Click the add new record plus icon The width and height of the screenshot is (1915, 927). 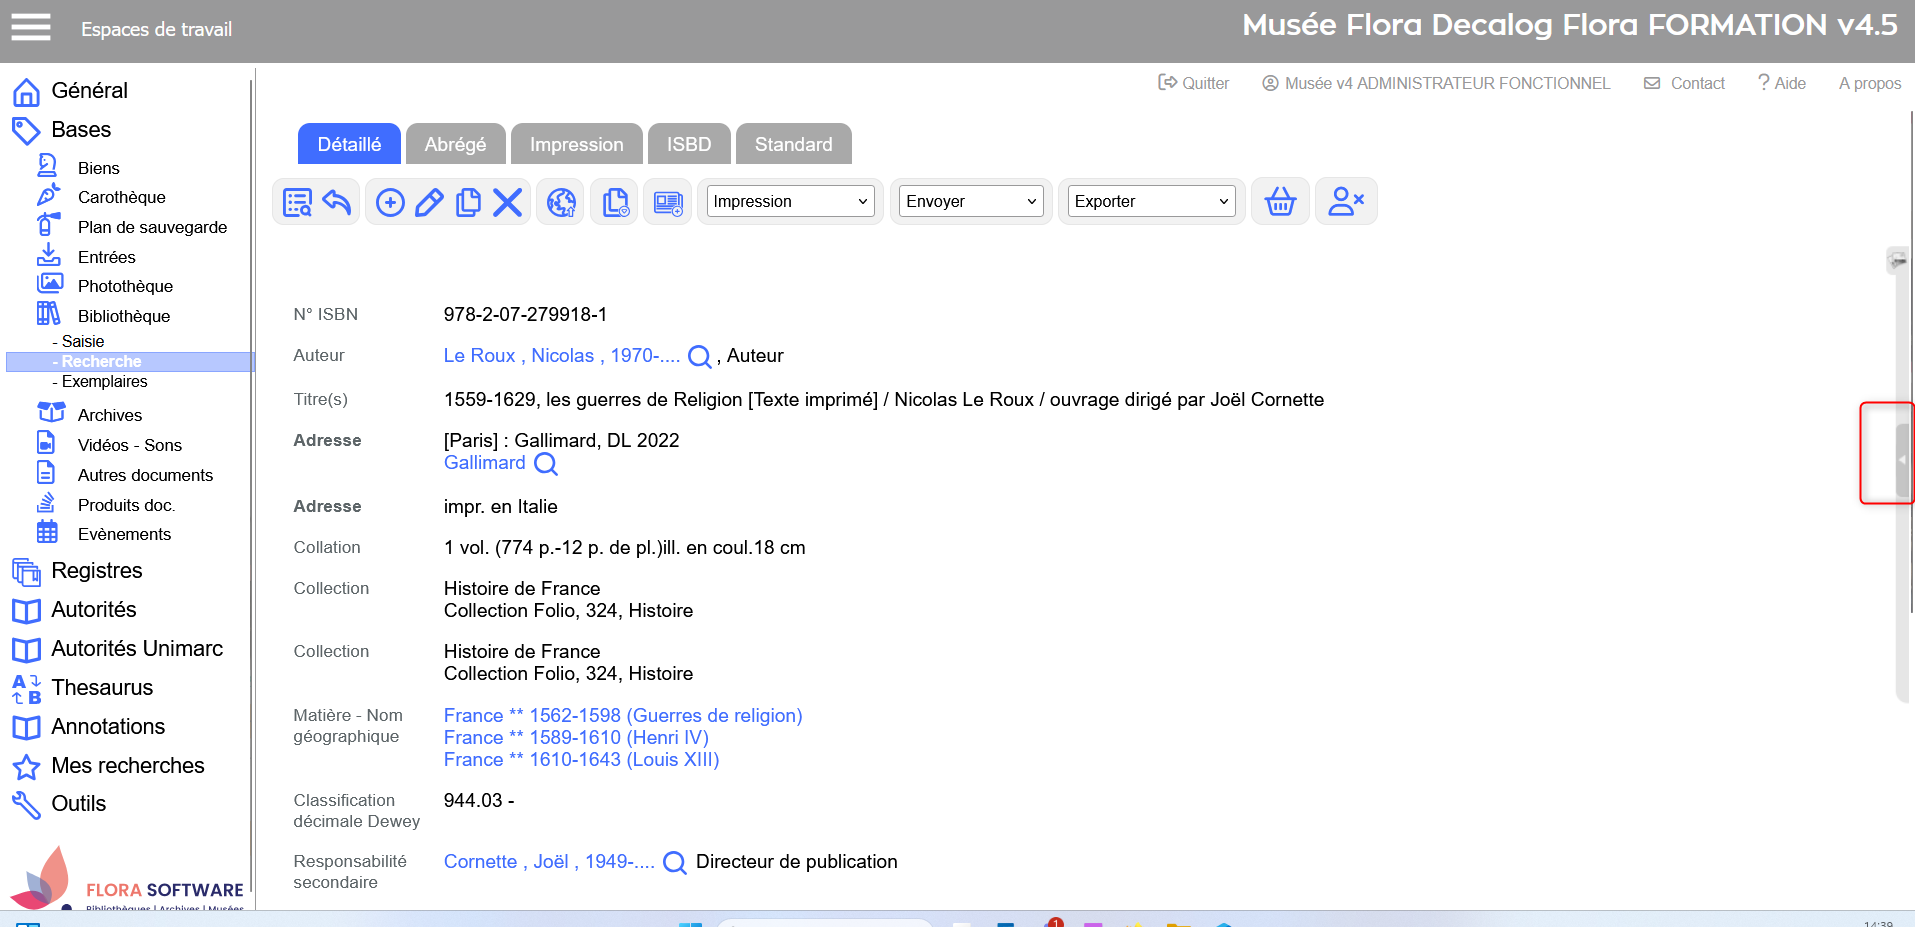pyautogui.click(x=390, y=202)
